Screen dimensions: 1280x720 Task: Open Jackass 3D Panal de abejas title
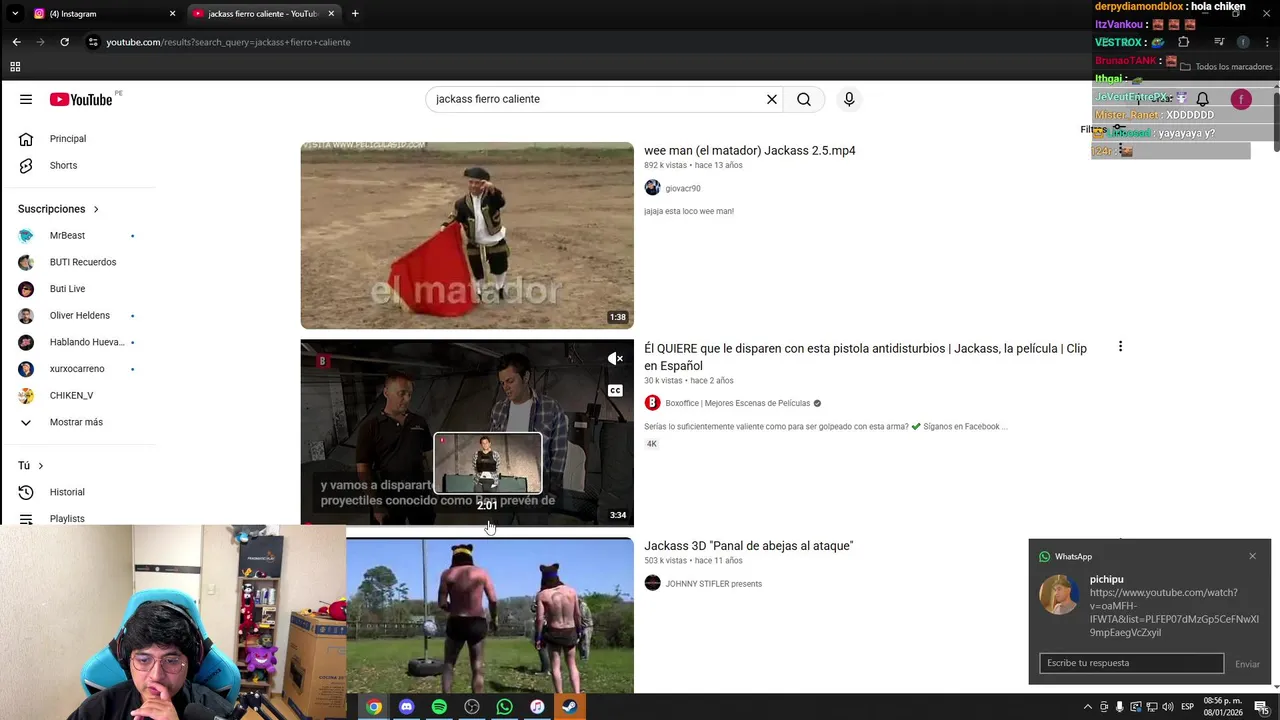pyautogui.click(x=748, y=546)
